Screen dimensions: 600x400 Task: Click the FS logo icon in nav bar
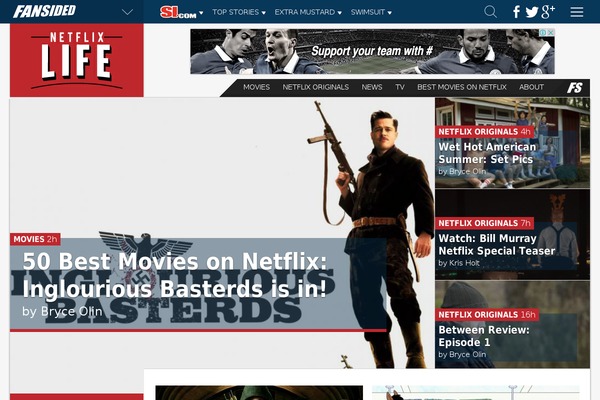coord(575,88)
